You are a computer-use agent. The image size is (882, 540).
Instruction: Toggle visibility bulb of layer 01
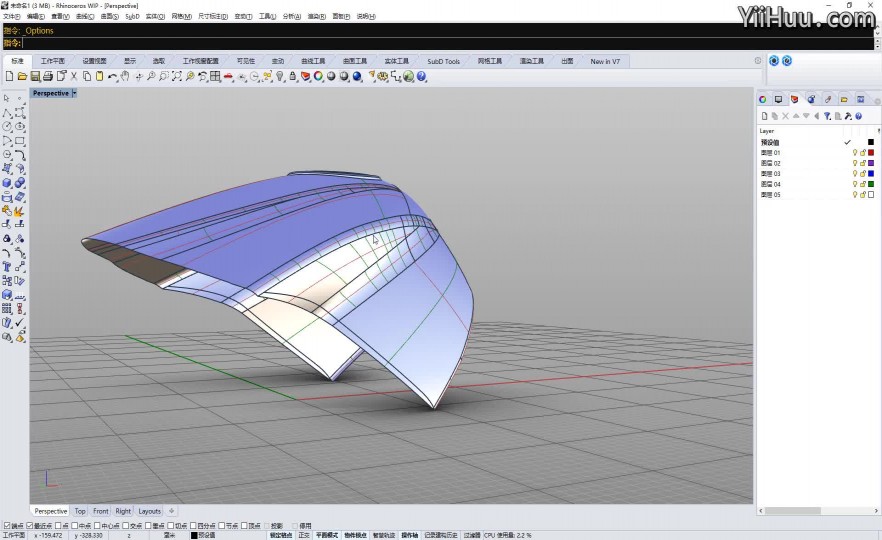pyautogui.click(x=854, y=152)
